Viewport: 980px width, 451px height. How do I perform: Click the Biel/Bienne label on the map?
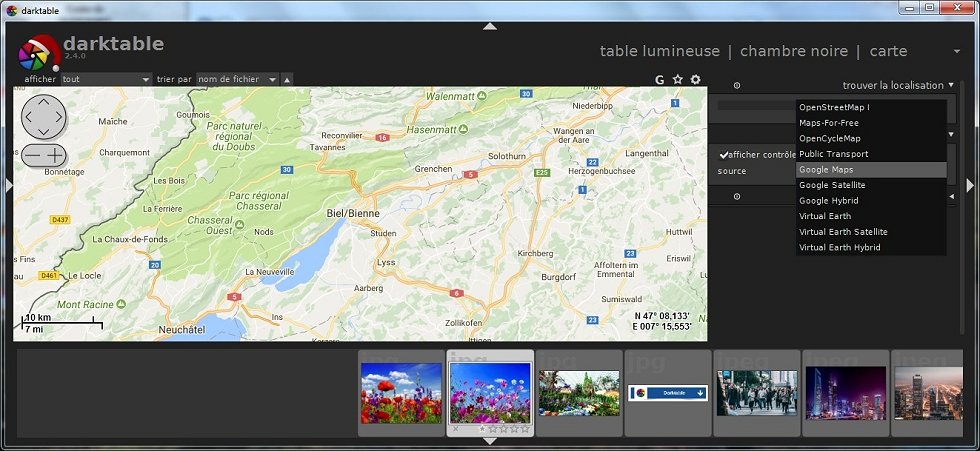(x=353, y=213)
